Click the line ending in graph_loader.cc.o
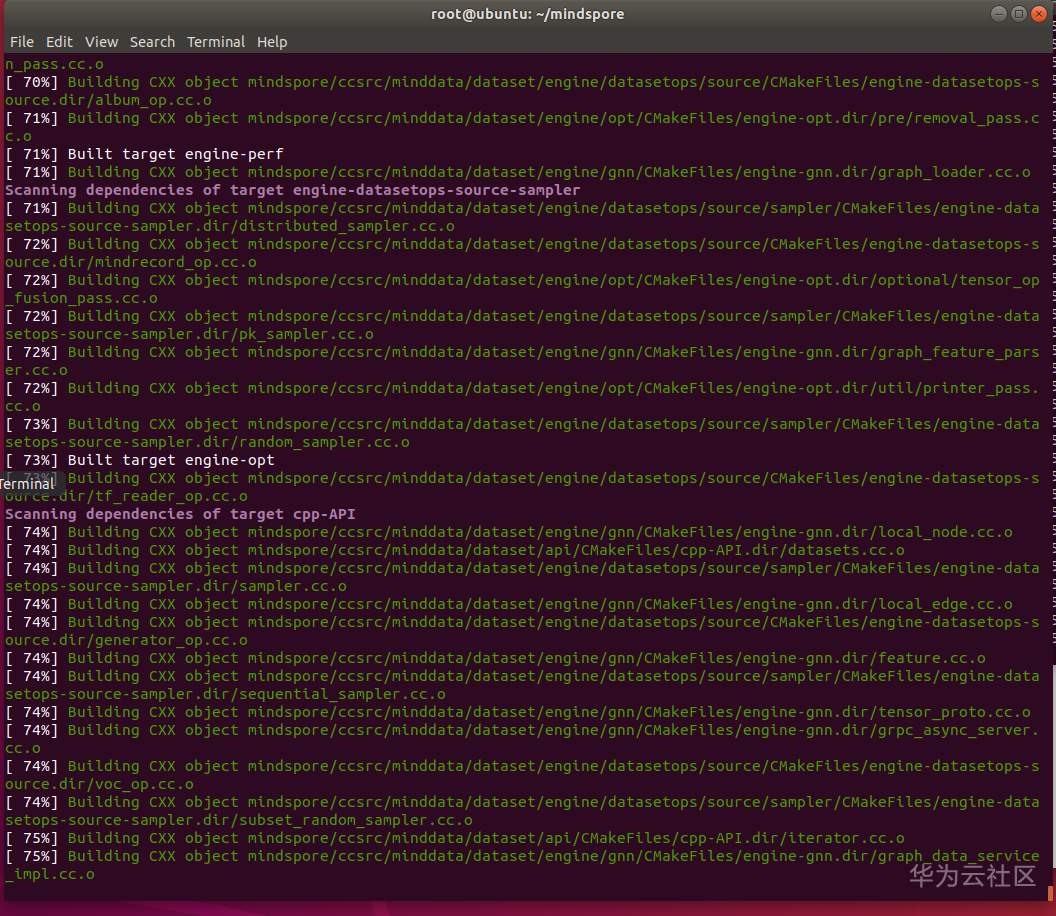Image resolution: width=1056 pixels, height=916 pixels. (518, 172)
